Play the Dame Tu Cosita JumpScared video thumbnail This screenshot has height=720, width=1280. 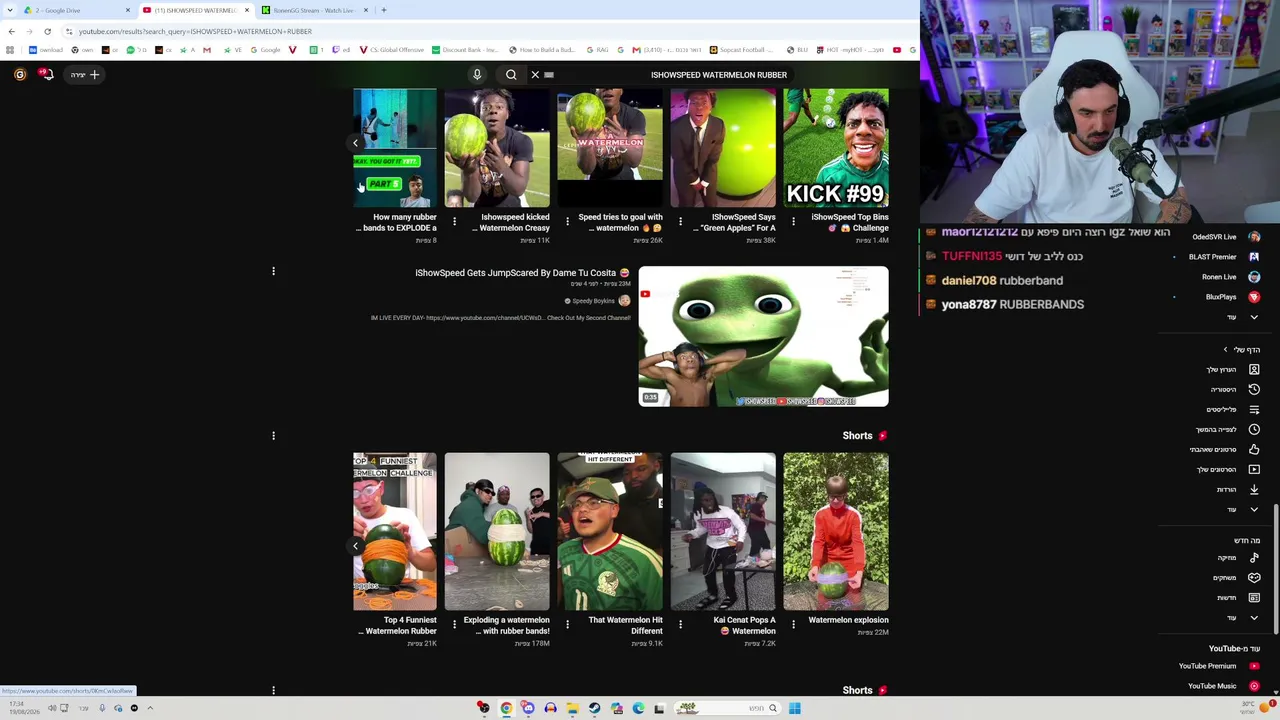point(763,336)
